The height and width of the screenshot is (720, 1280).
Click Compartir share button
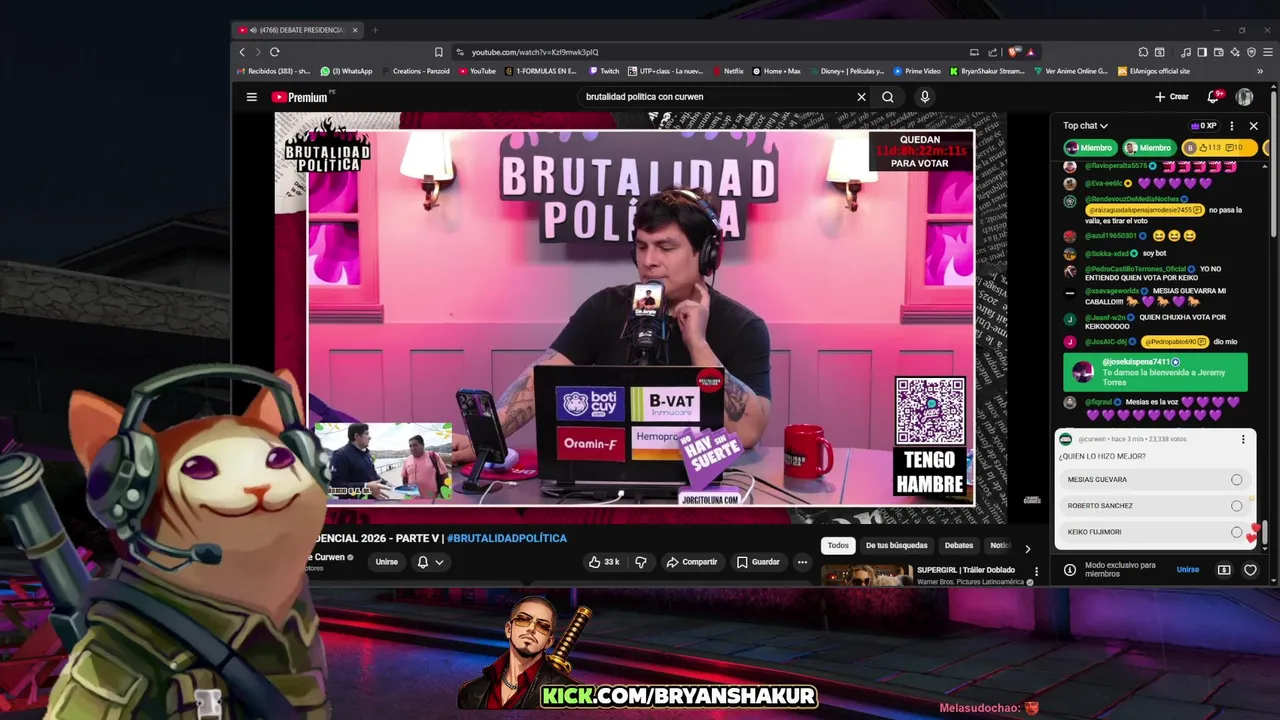pos(692,562)
